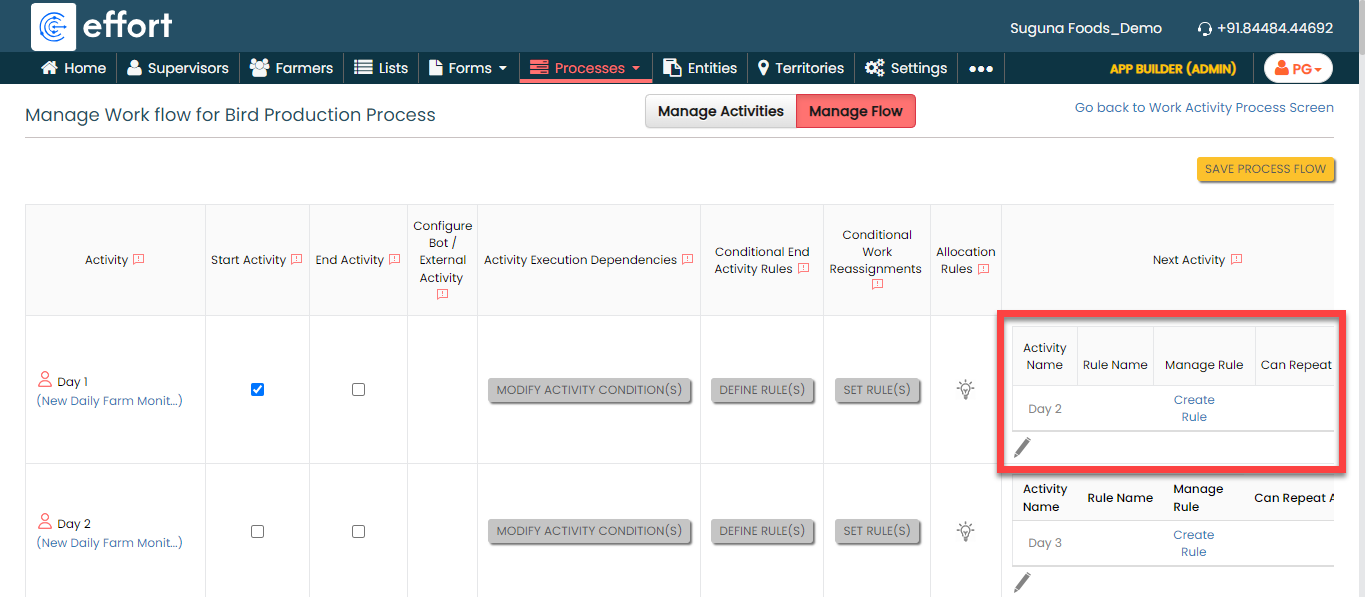Follow the Go back to Work Activity Process Screen link
Image resolution: width=1365 pixels, height=597 pixels.
[1203, 108]
